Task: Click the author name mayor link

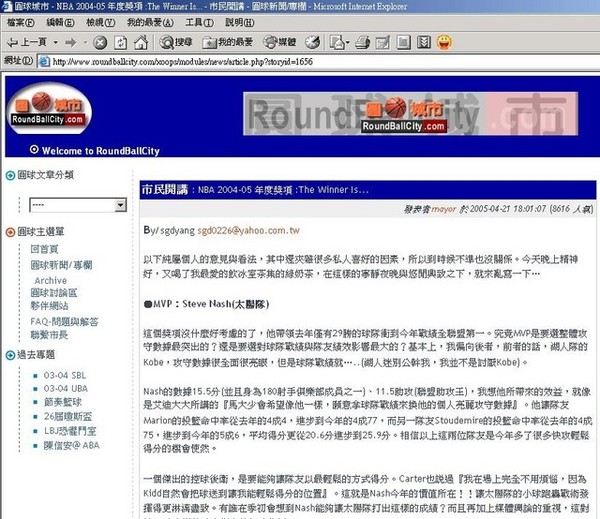Action: coord(444,209)
